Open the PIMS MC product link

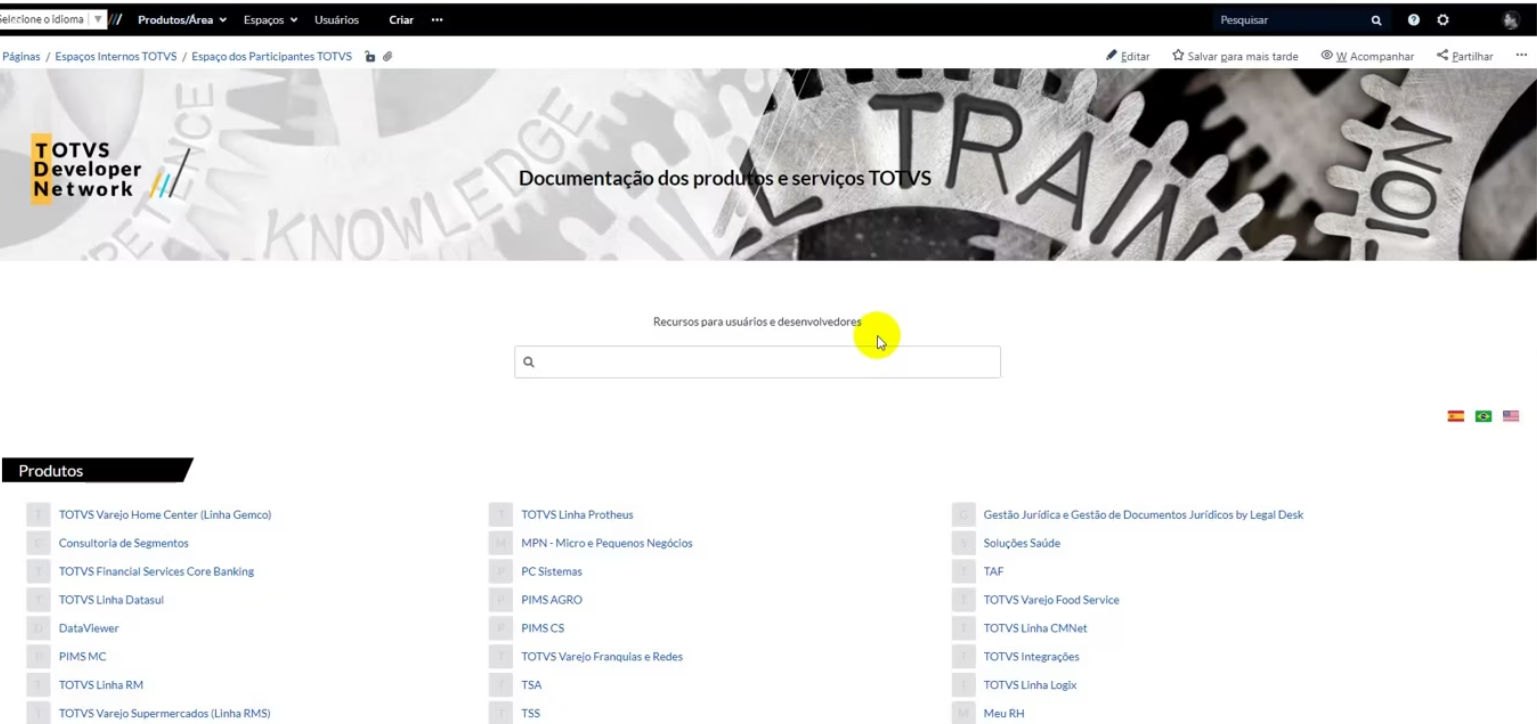pos(82,657)
